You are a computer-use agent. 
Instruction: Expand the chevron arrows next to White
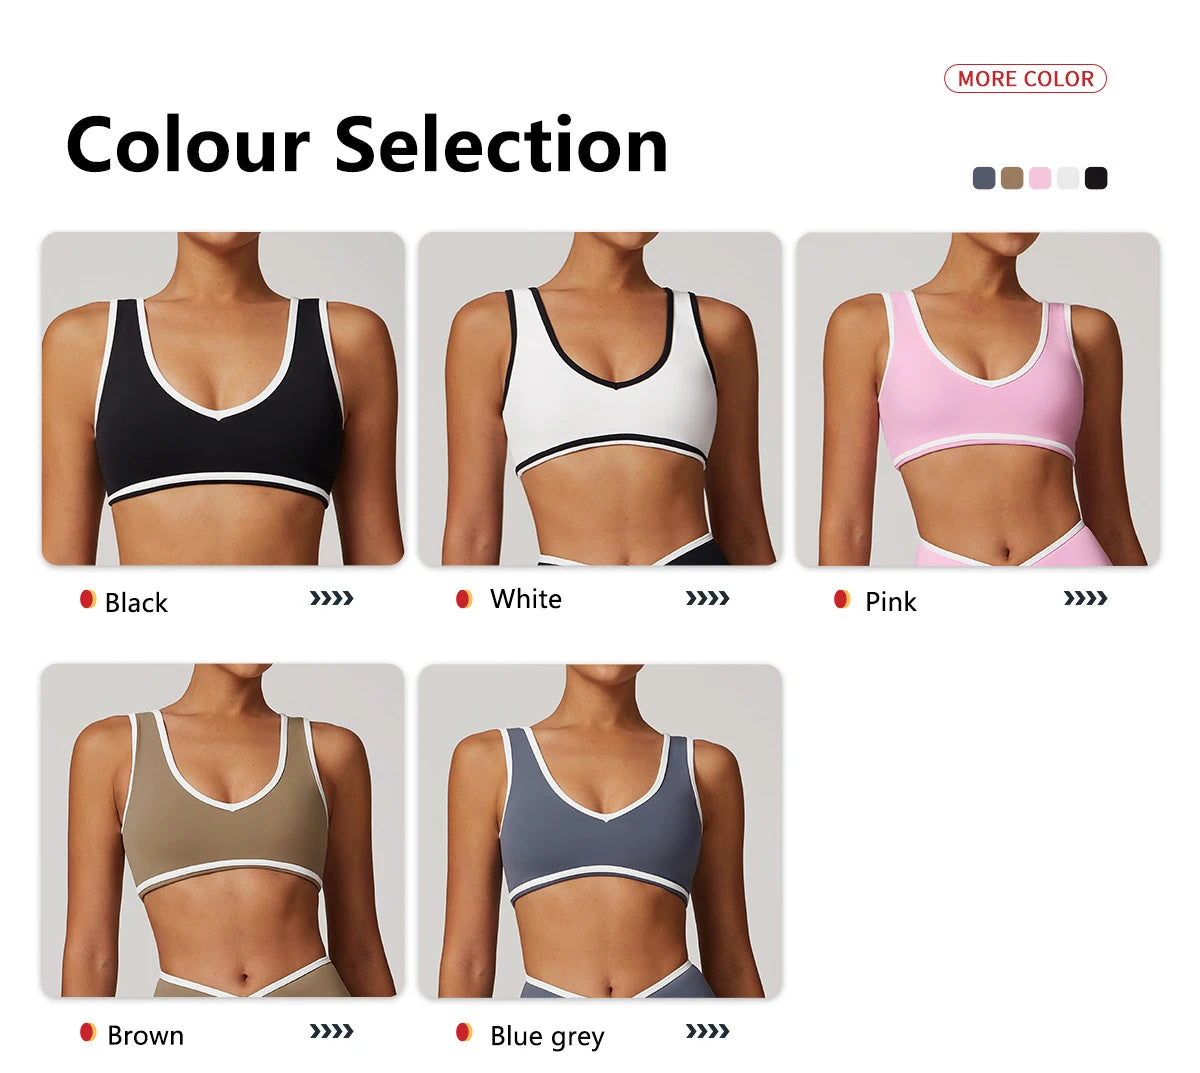coord(708,599)
